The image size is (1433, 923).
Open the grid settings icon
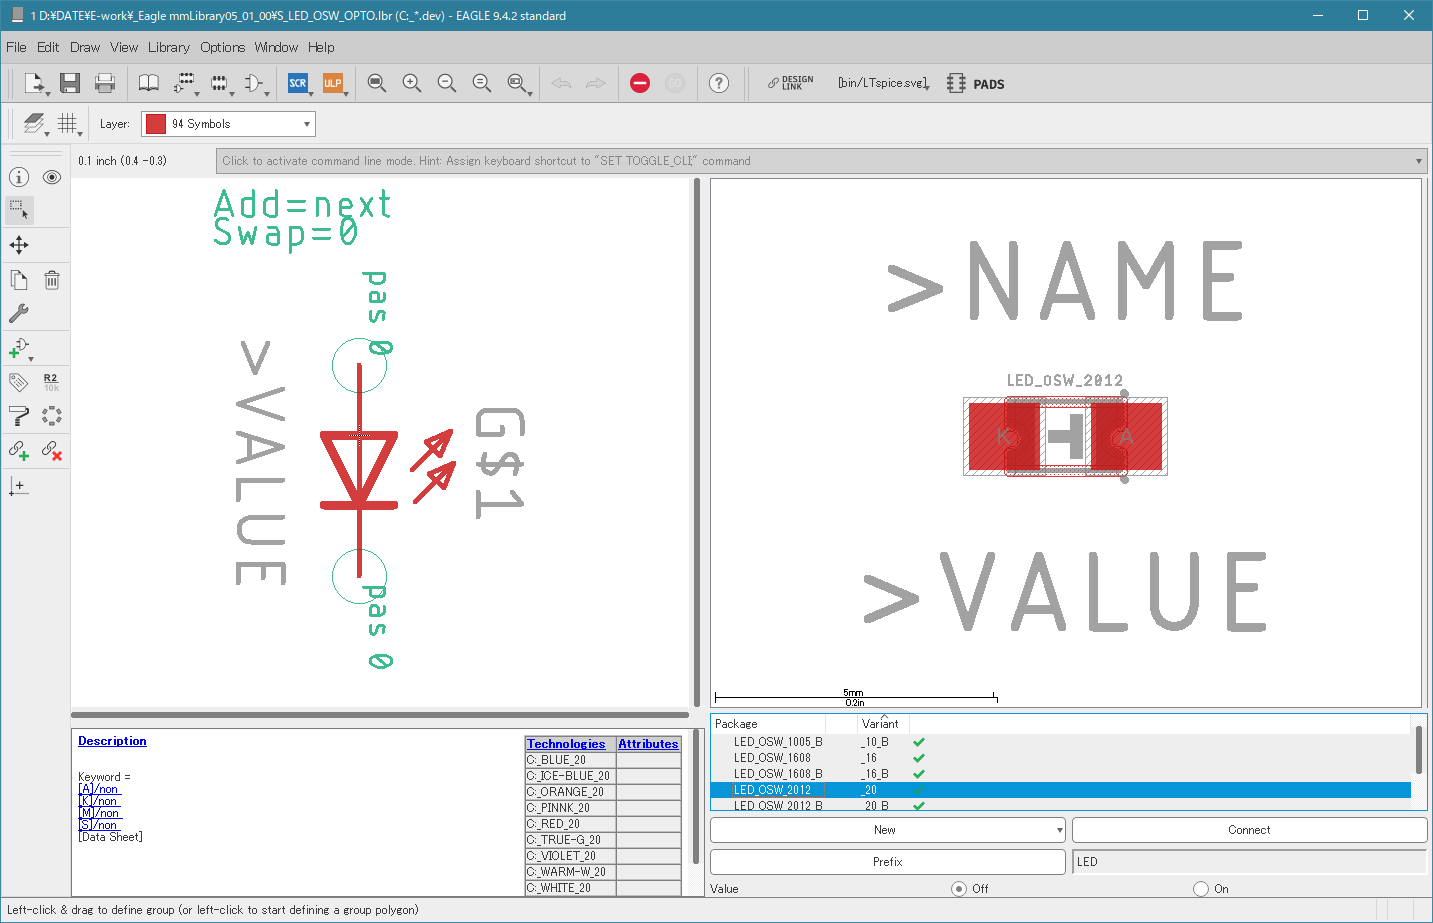point(67,123)
